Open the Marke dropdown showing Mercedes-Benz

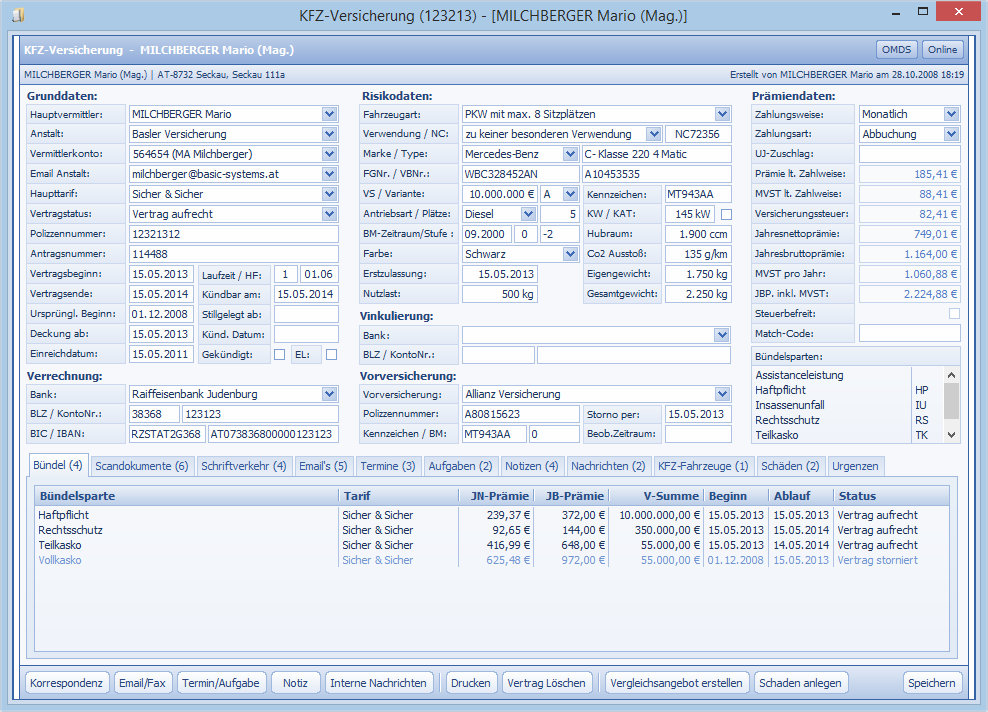pyautogui.click(x=570, y=154)
